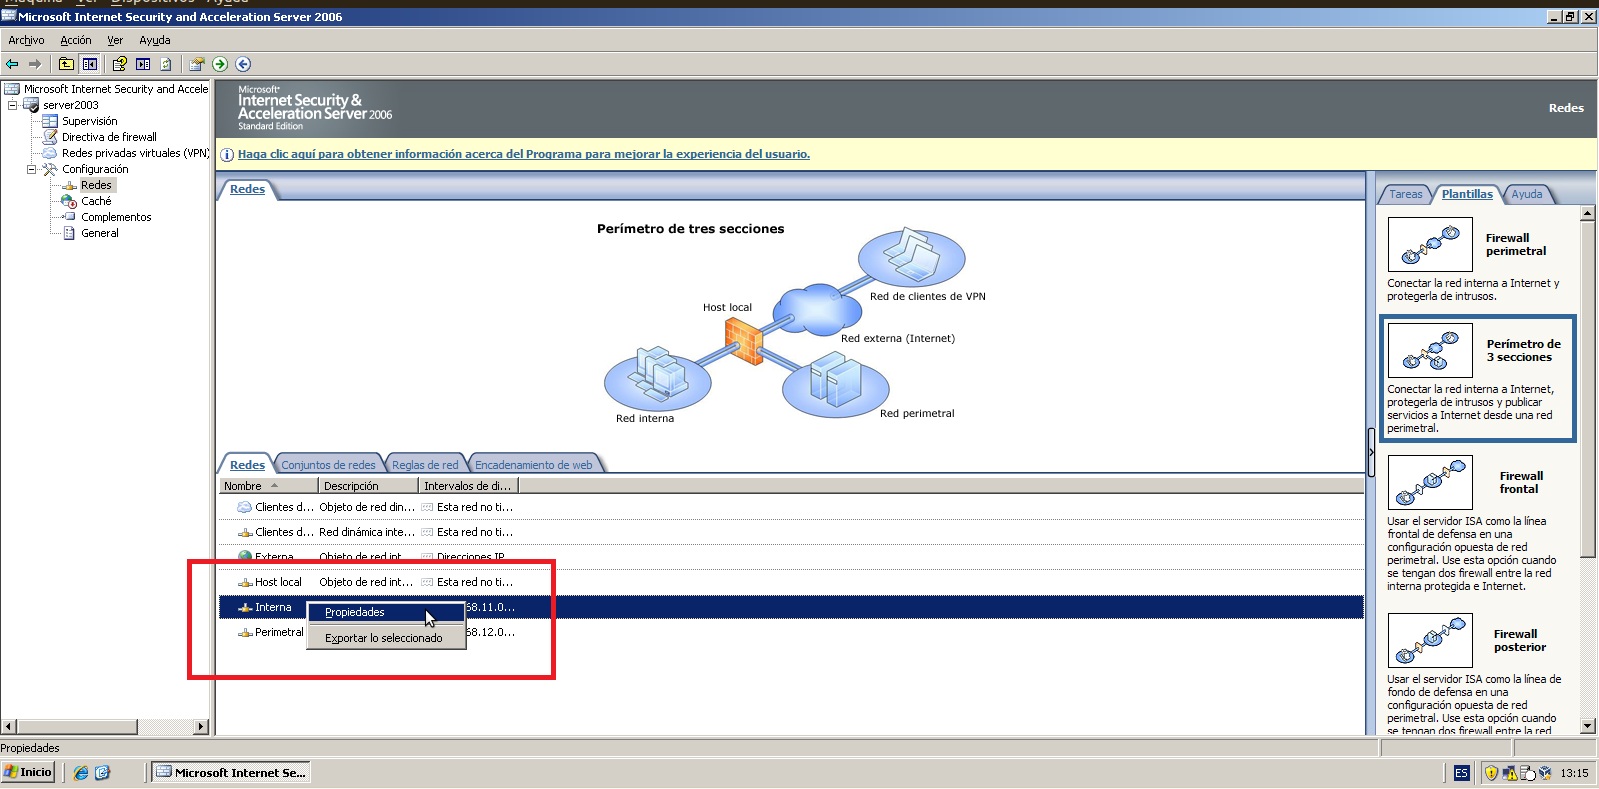Switch to Conjuntos de redes tab
Screen dimensions: 1599x789
click(328, 465)
